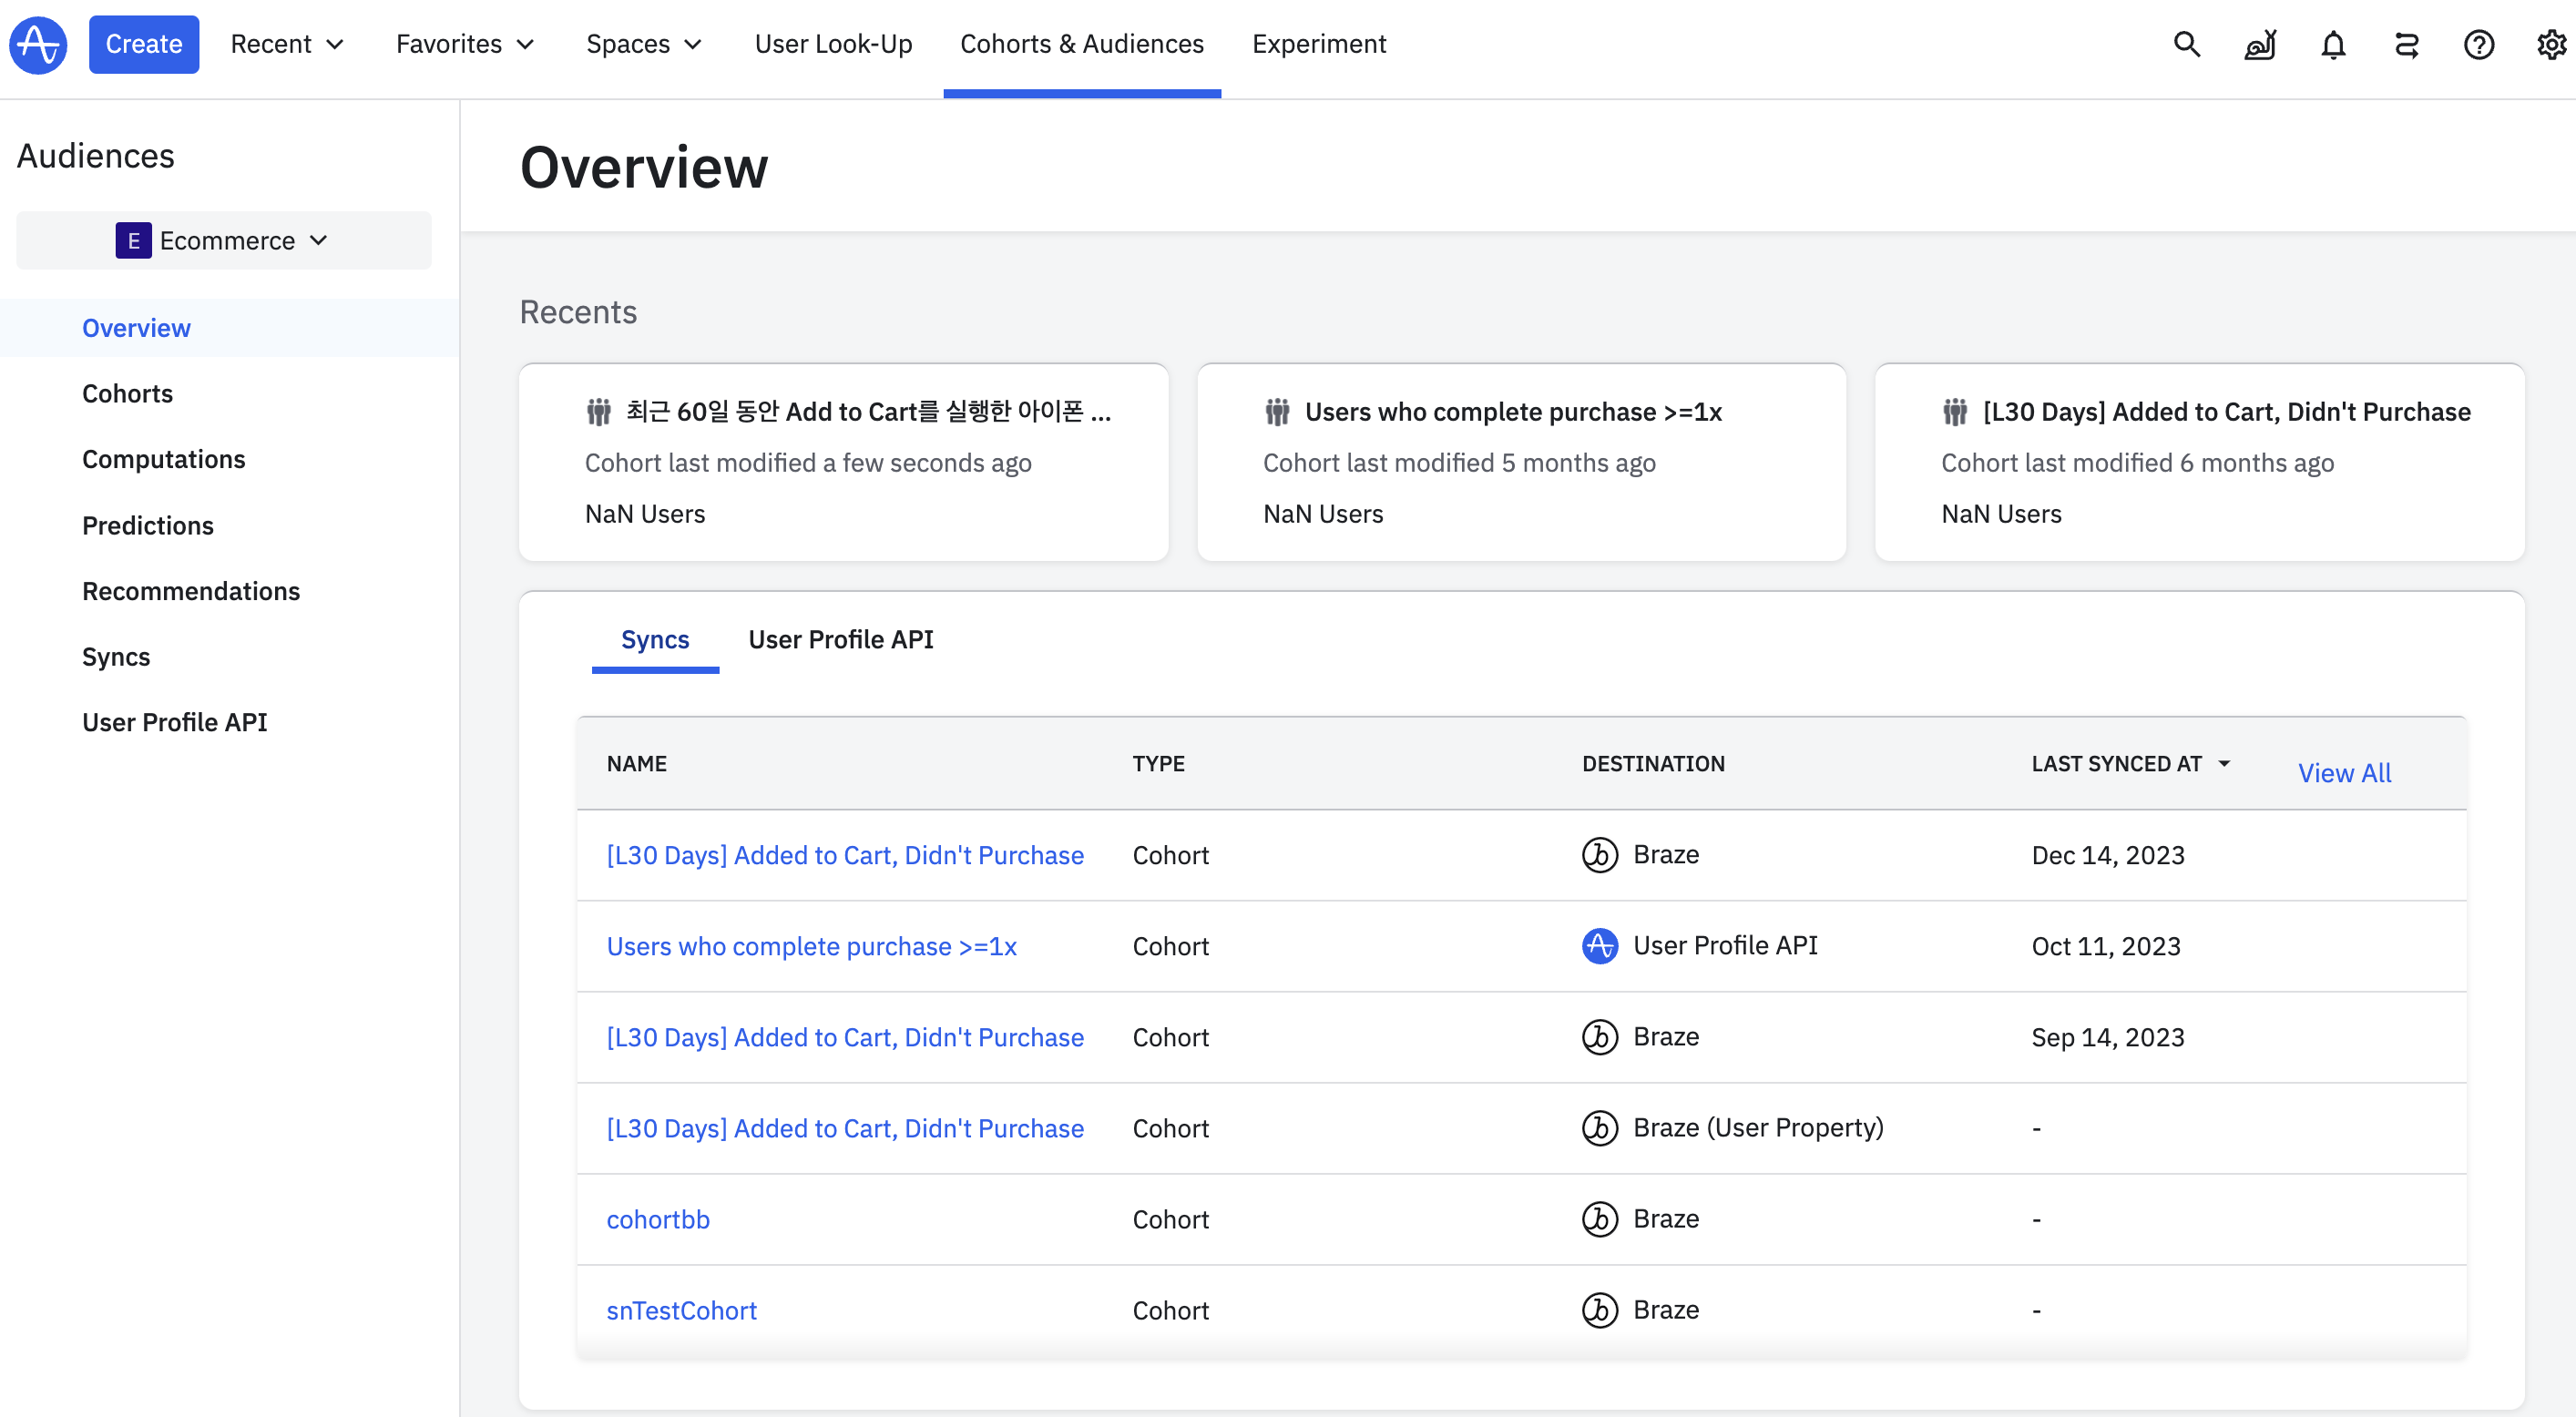Click the Amplitude logo home icon
The height and width of the screenshot is (1417, 2576).
(38, 44)
